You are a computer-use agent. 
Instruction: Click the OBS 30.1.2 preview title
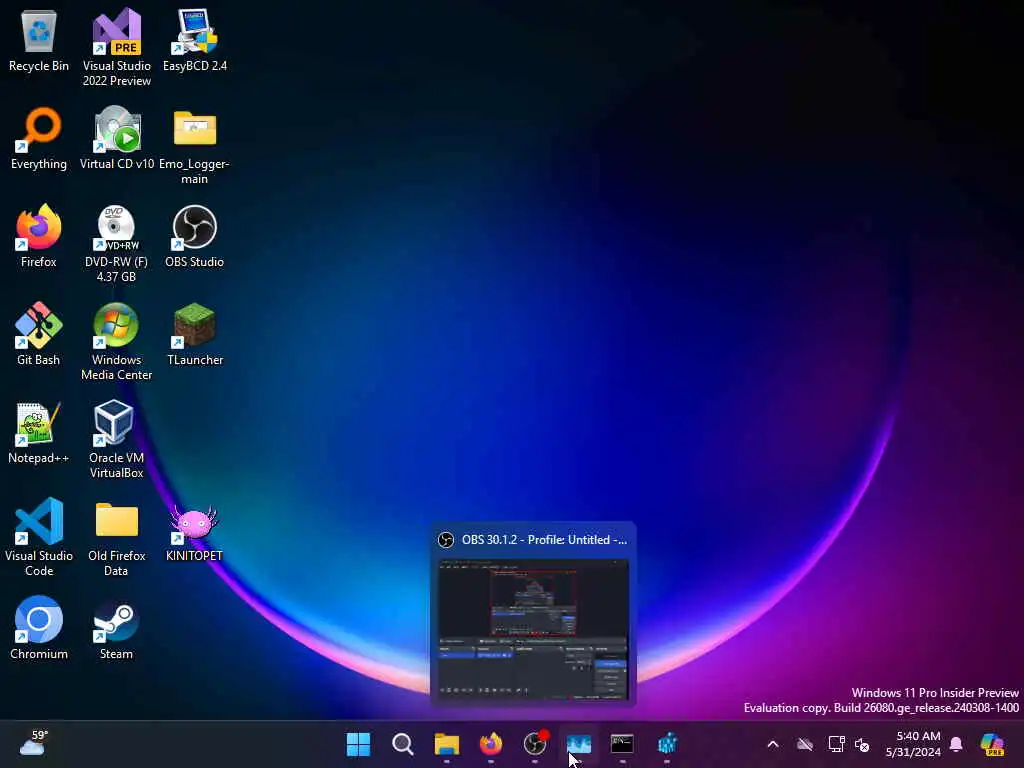(544, 539)
